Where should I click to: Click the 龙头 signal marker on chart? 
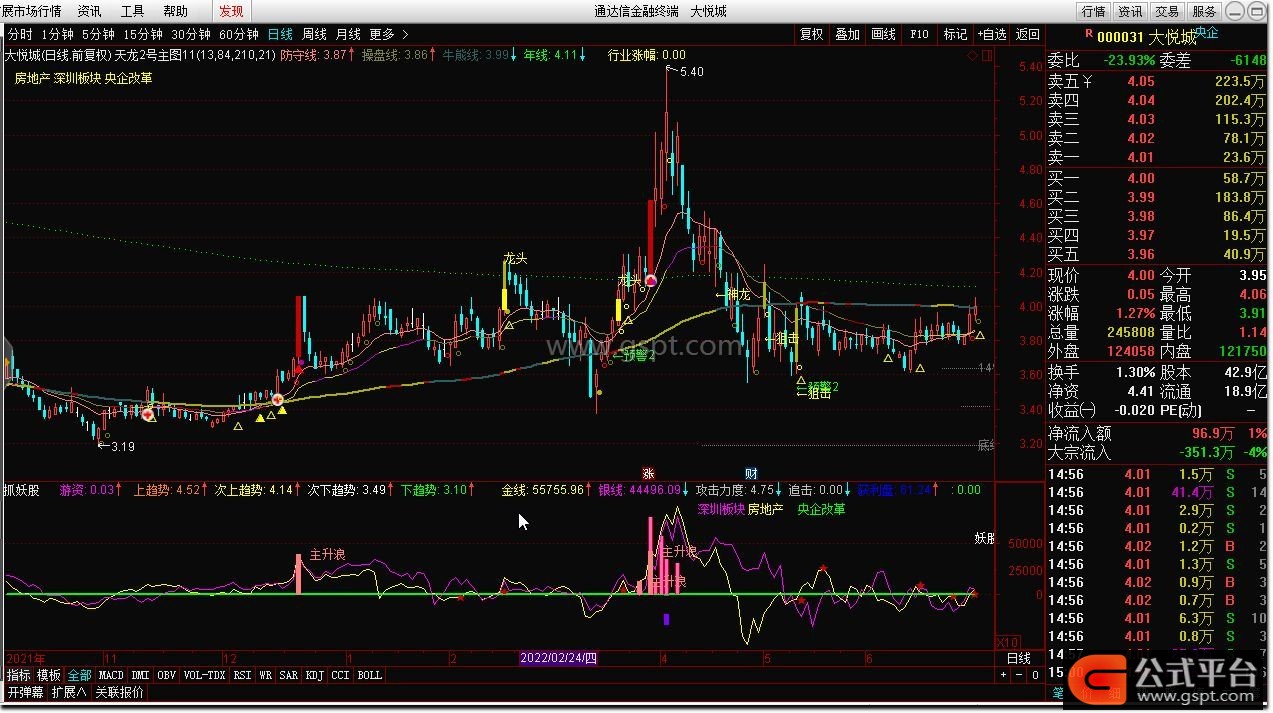tap(515, 258)
